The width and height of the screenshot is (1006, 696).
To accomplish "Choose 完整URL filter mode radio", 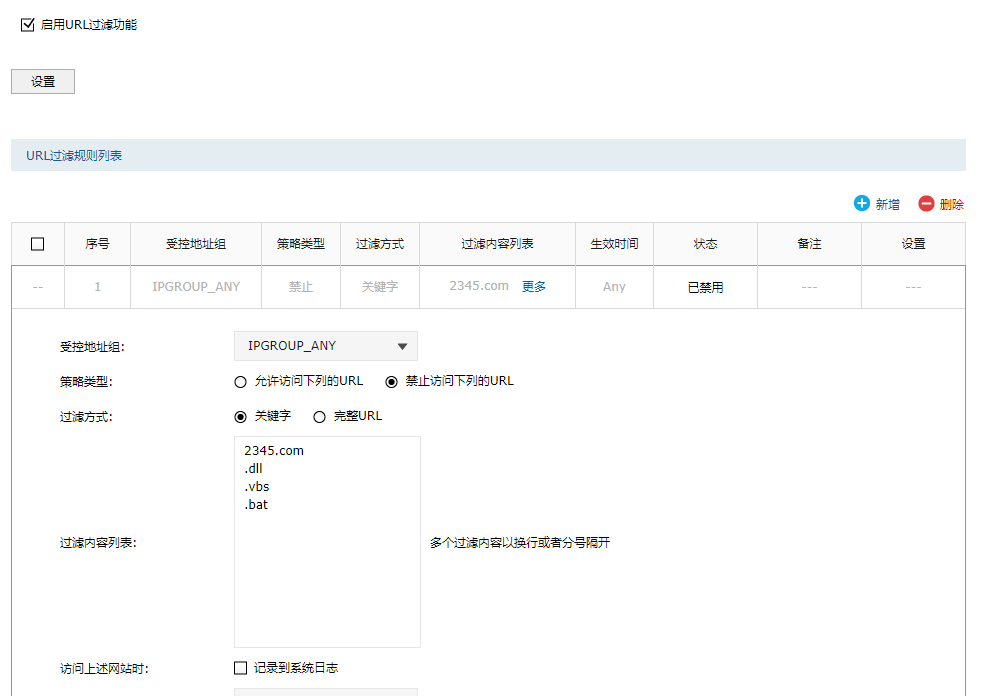I will click(x=320, y=417).
